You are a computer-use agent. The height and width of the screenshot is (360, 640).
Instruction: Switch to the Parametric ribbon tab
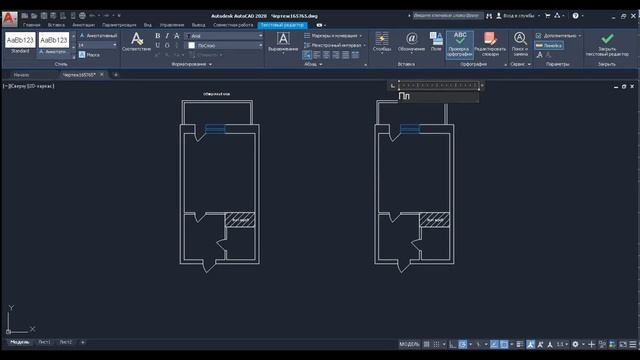[x=119, y=25]
